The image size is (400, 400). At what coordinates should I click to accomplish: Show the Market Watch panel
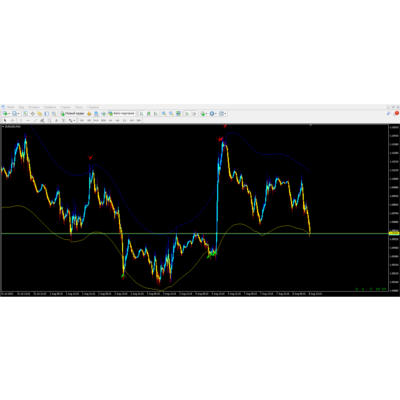pos(25,113)
